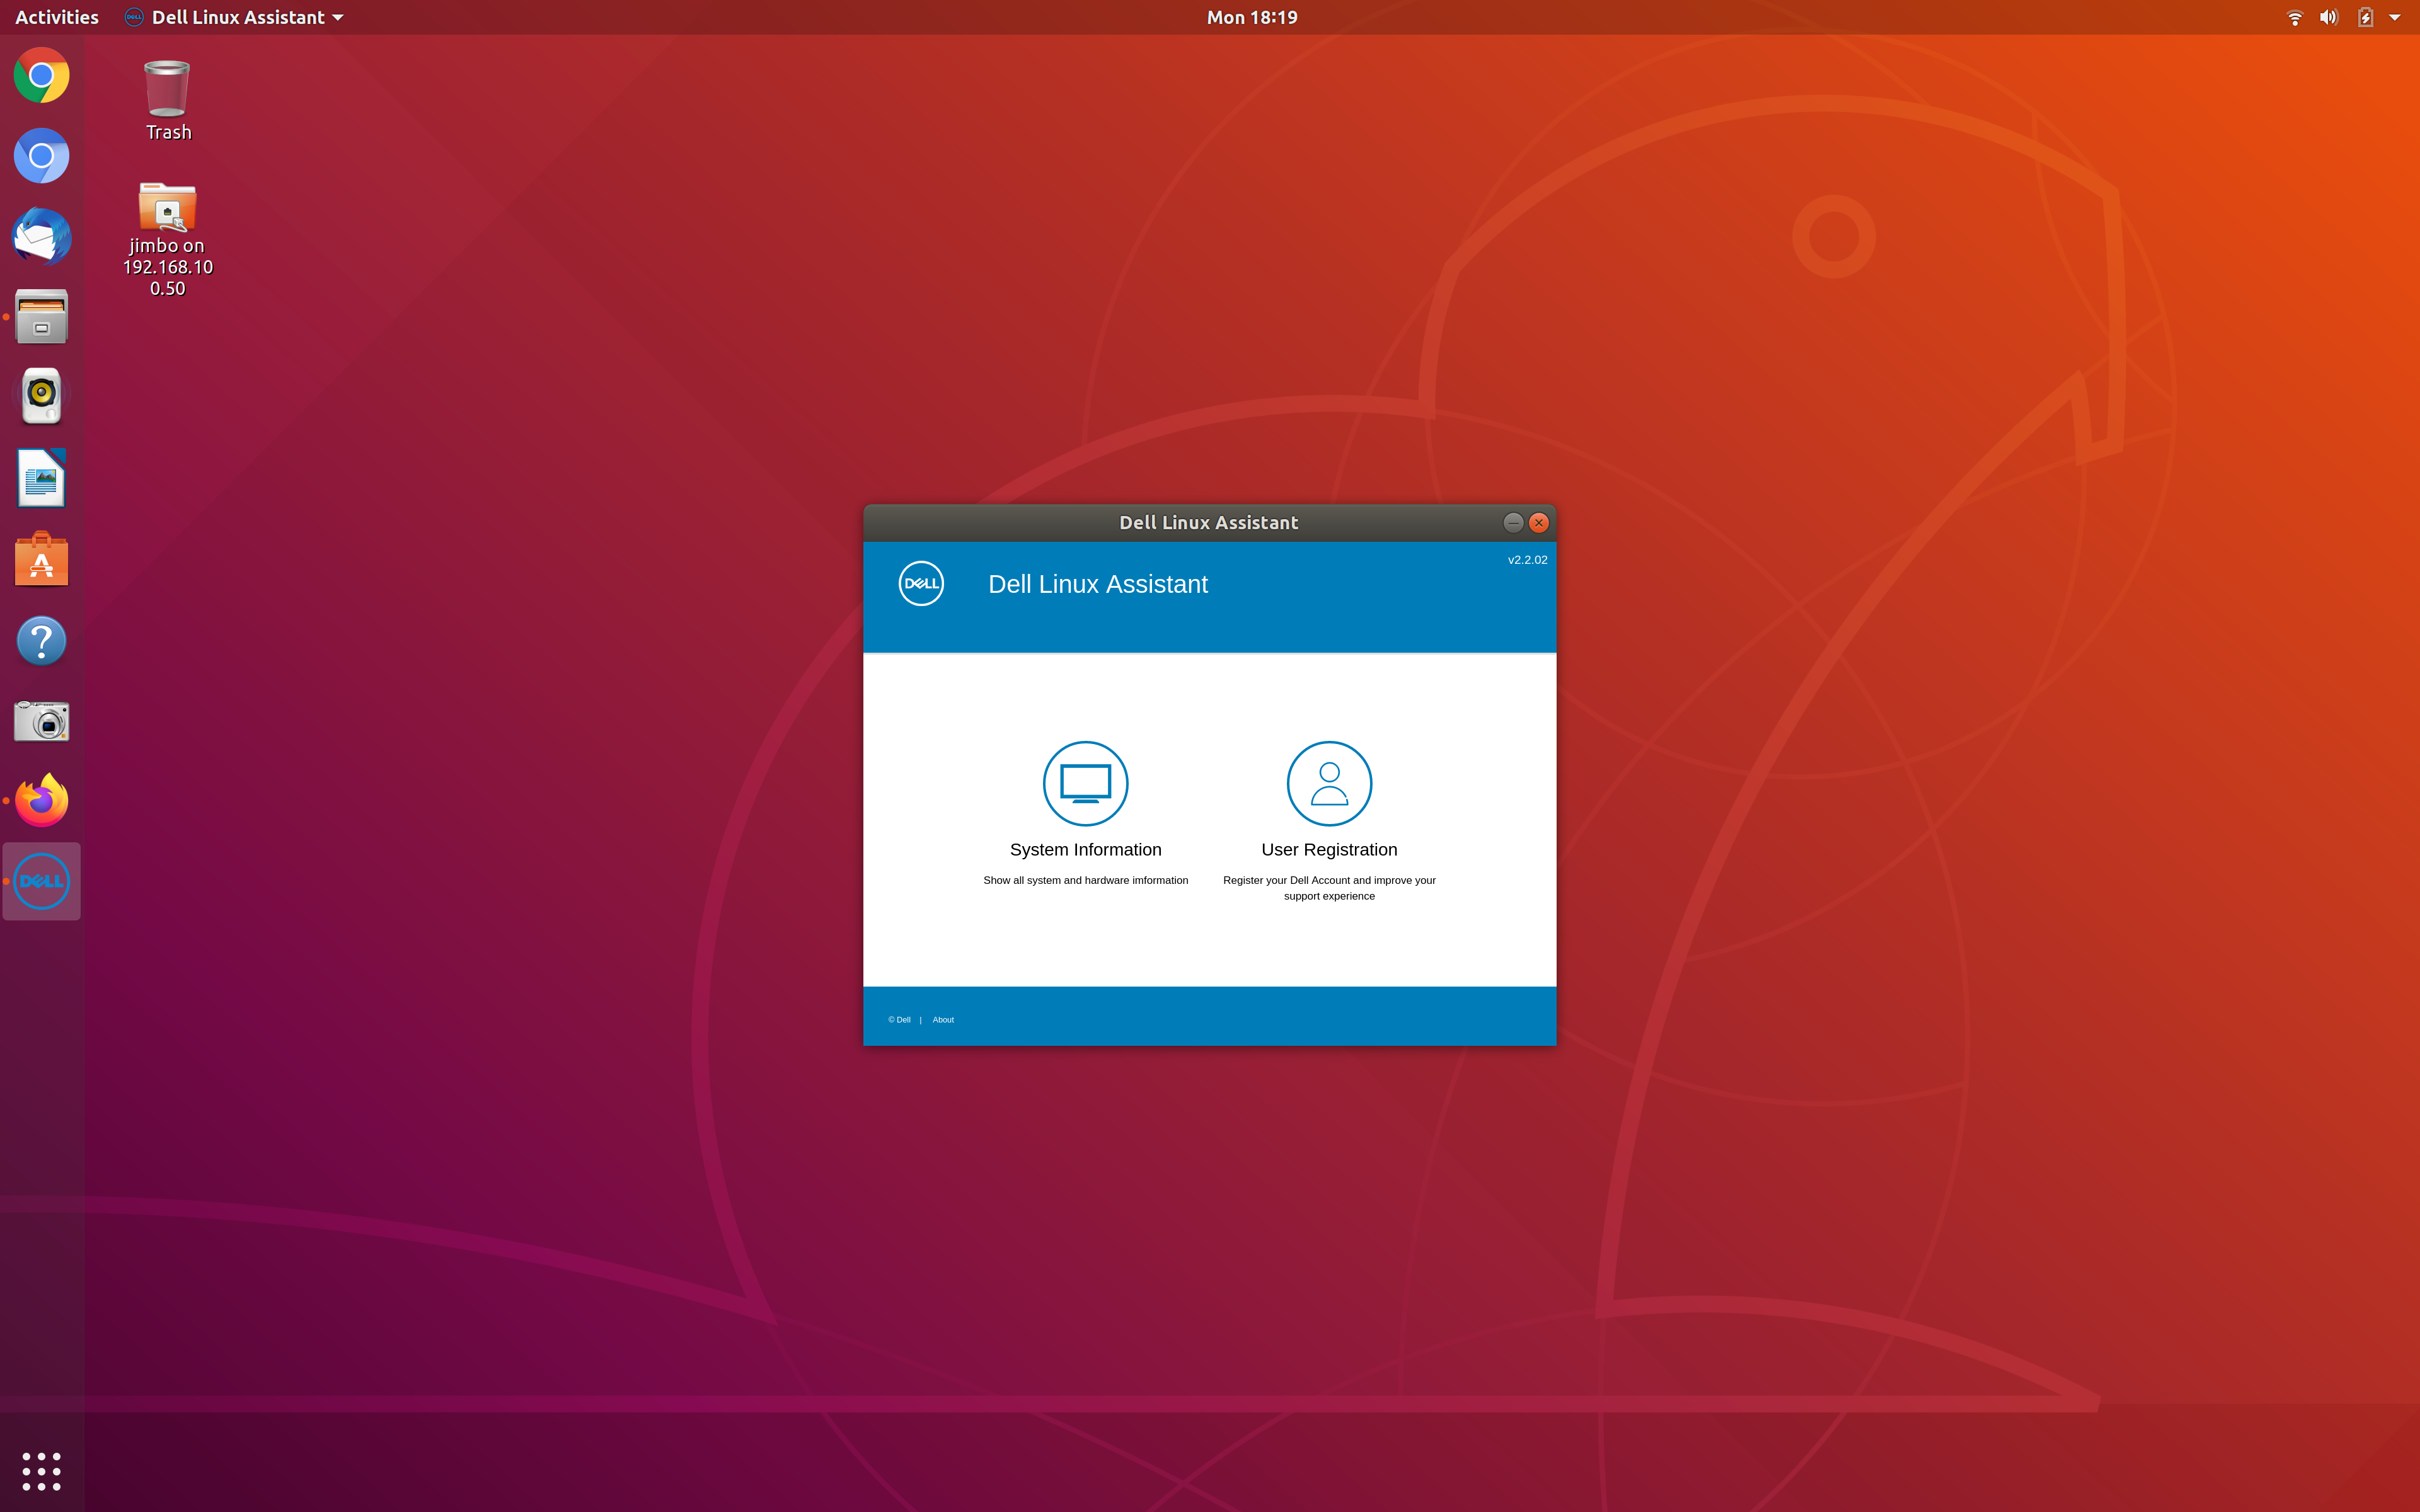Launch Ubuntu Software store from dock
Image resolution: width=2420 pixels, height=1512 pixels.
point(41,560)
